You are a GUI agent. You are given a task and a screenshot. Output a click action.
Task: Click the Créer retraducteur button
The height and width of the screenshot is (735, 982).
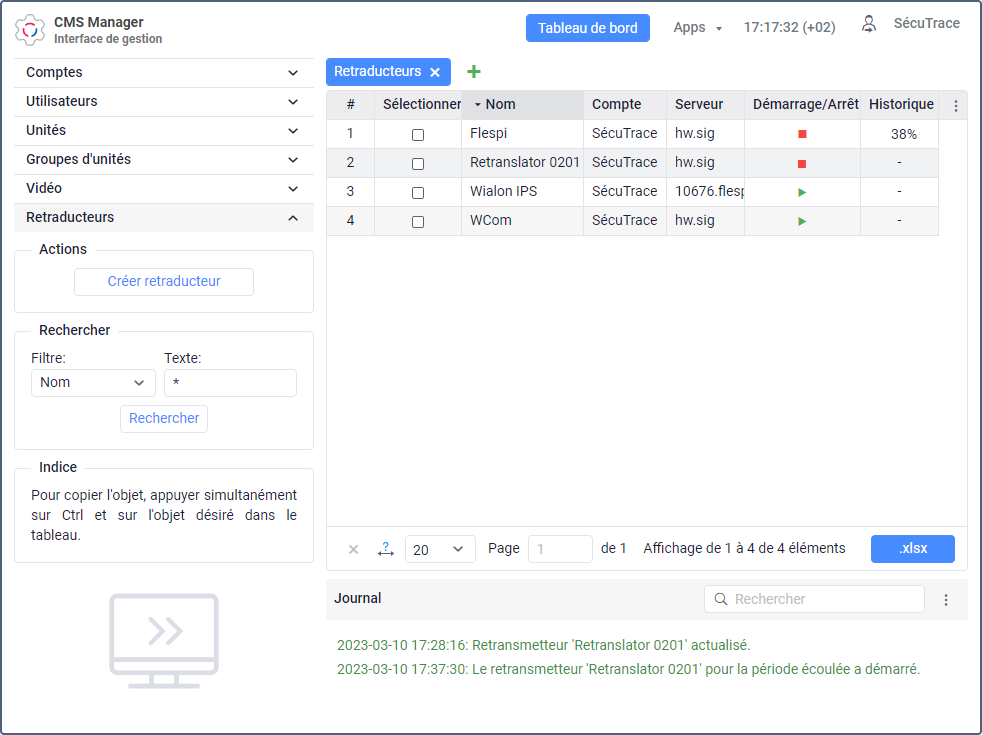tap(164, 282)
